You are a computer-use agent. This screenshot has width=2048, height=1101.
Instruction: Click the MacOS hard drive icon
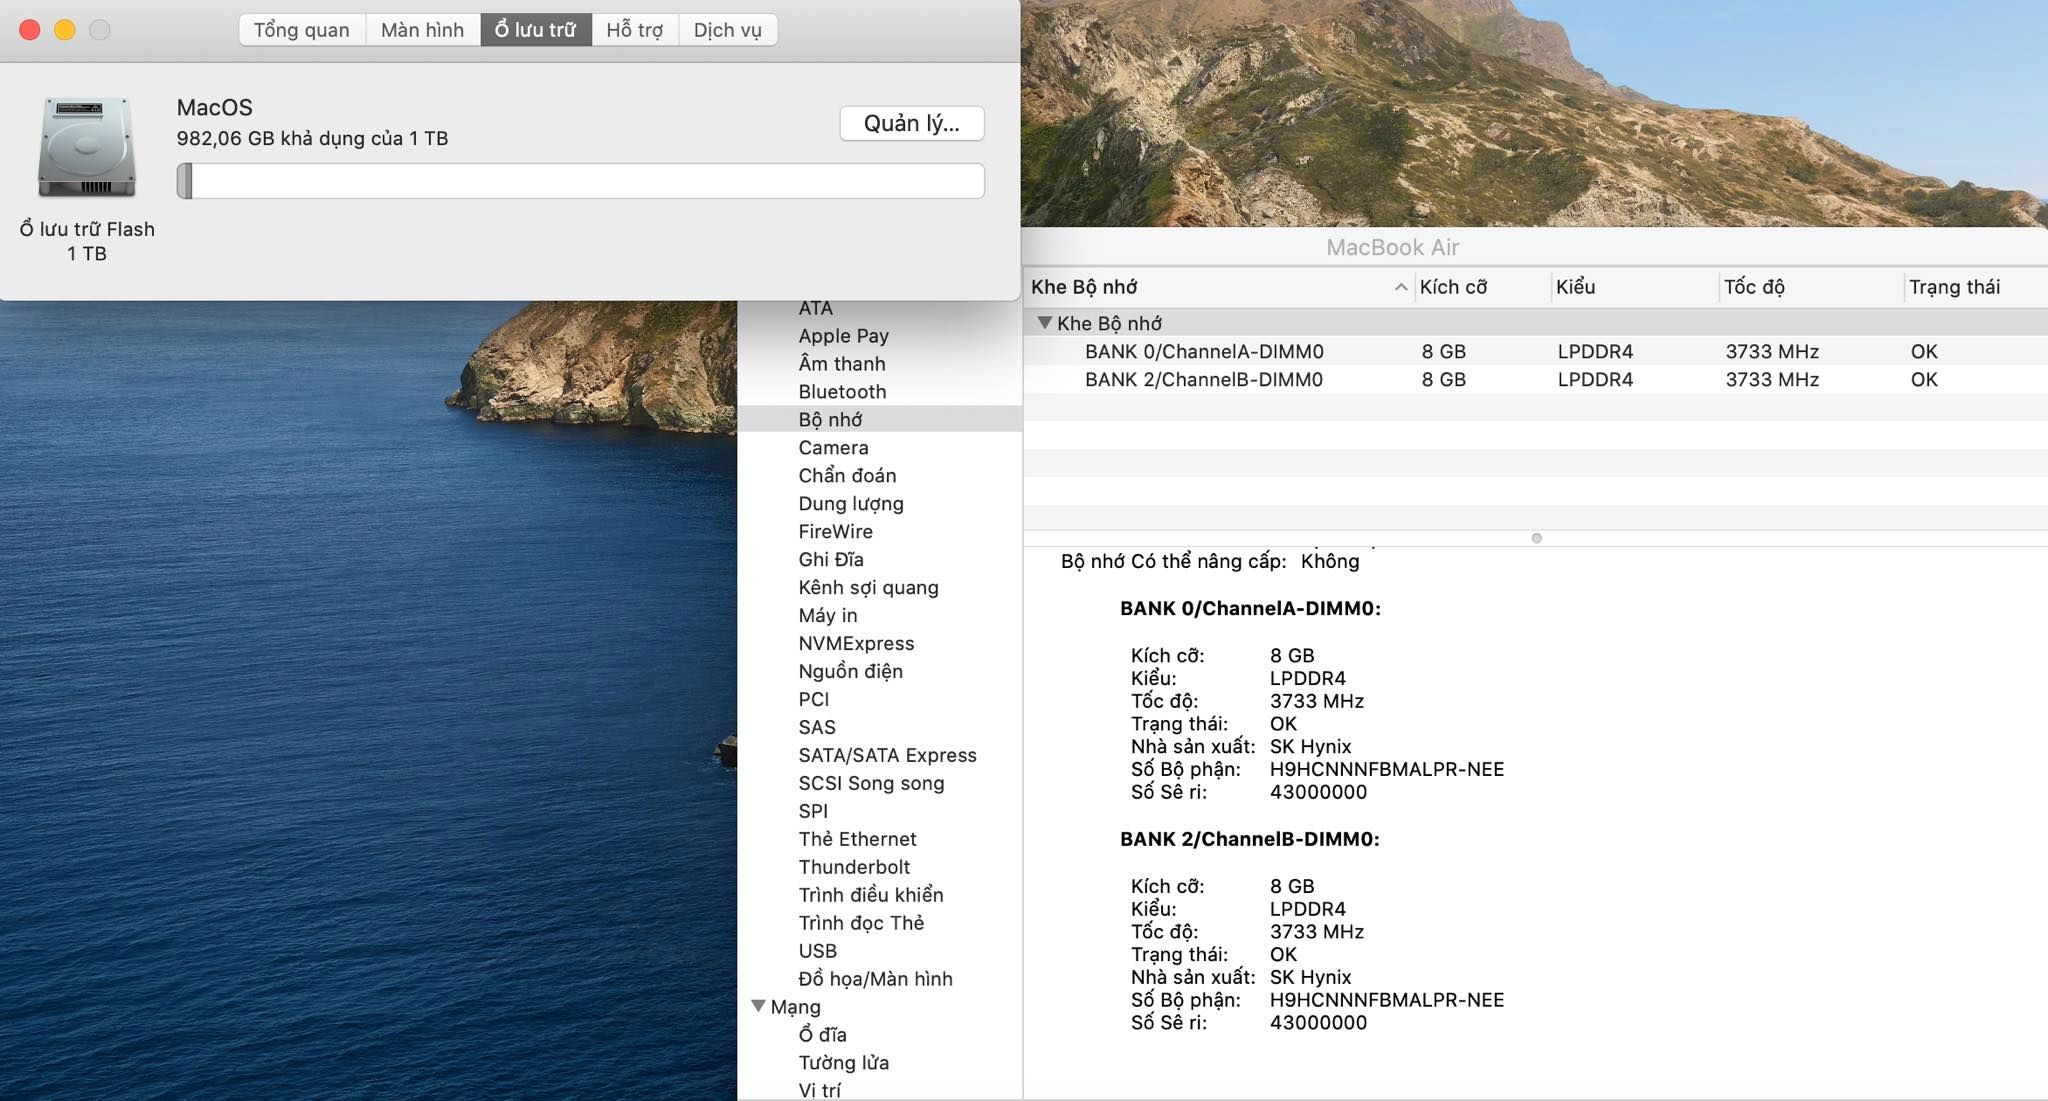[x=87, y=147]
